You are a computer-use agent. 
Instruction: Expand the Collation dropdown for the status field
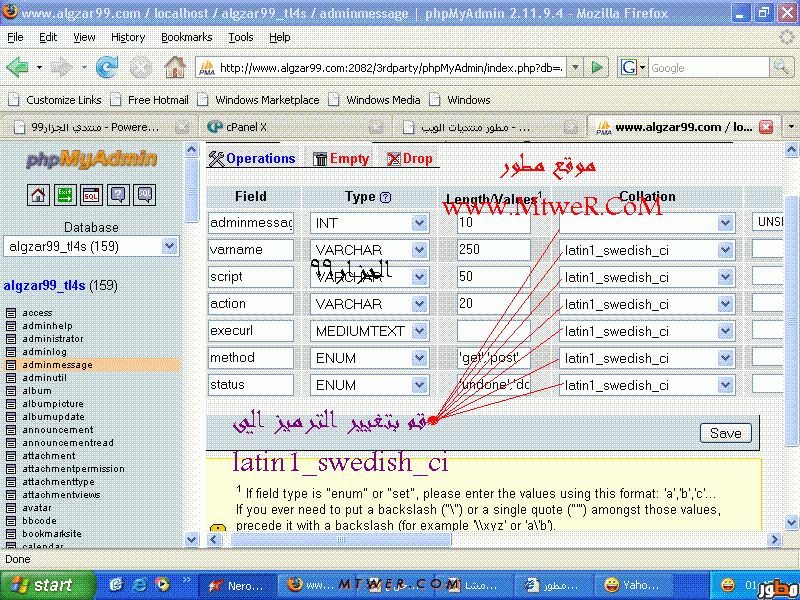[x=725, y=385]
